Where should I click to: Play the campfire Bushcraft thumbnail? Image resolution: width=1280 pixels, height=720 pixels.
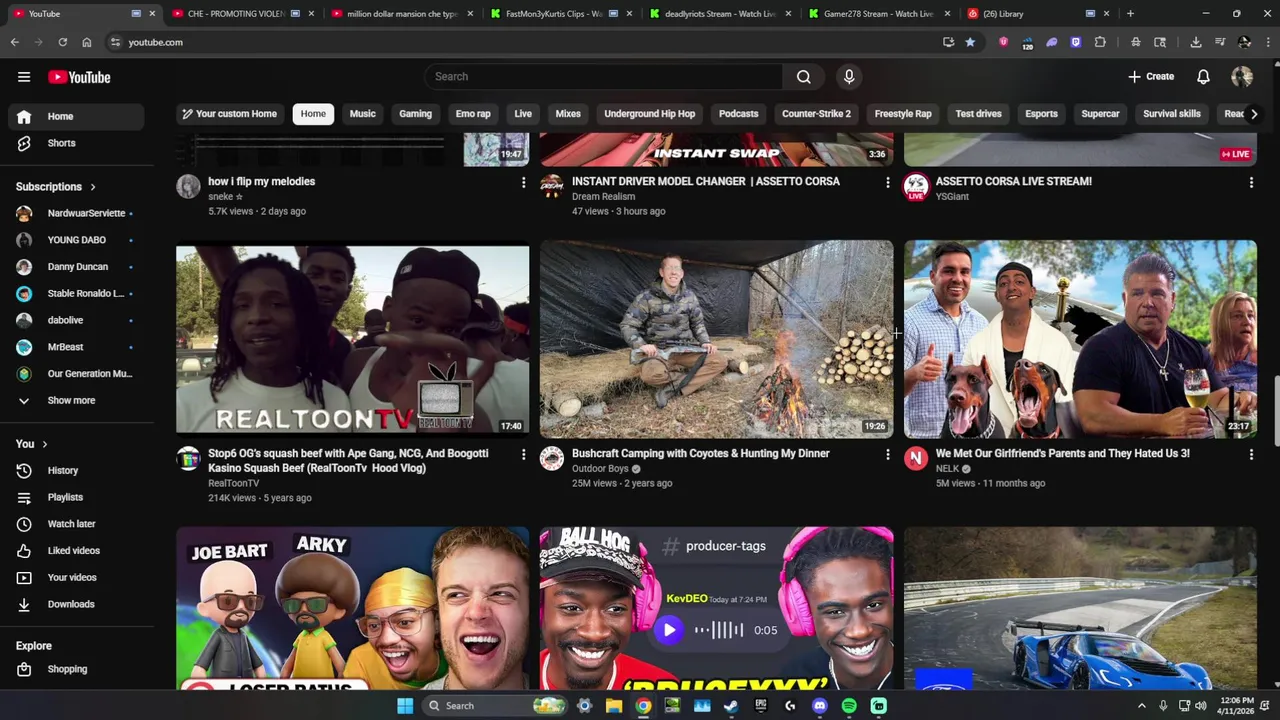click(717, 339)
